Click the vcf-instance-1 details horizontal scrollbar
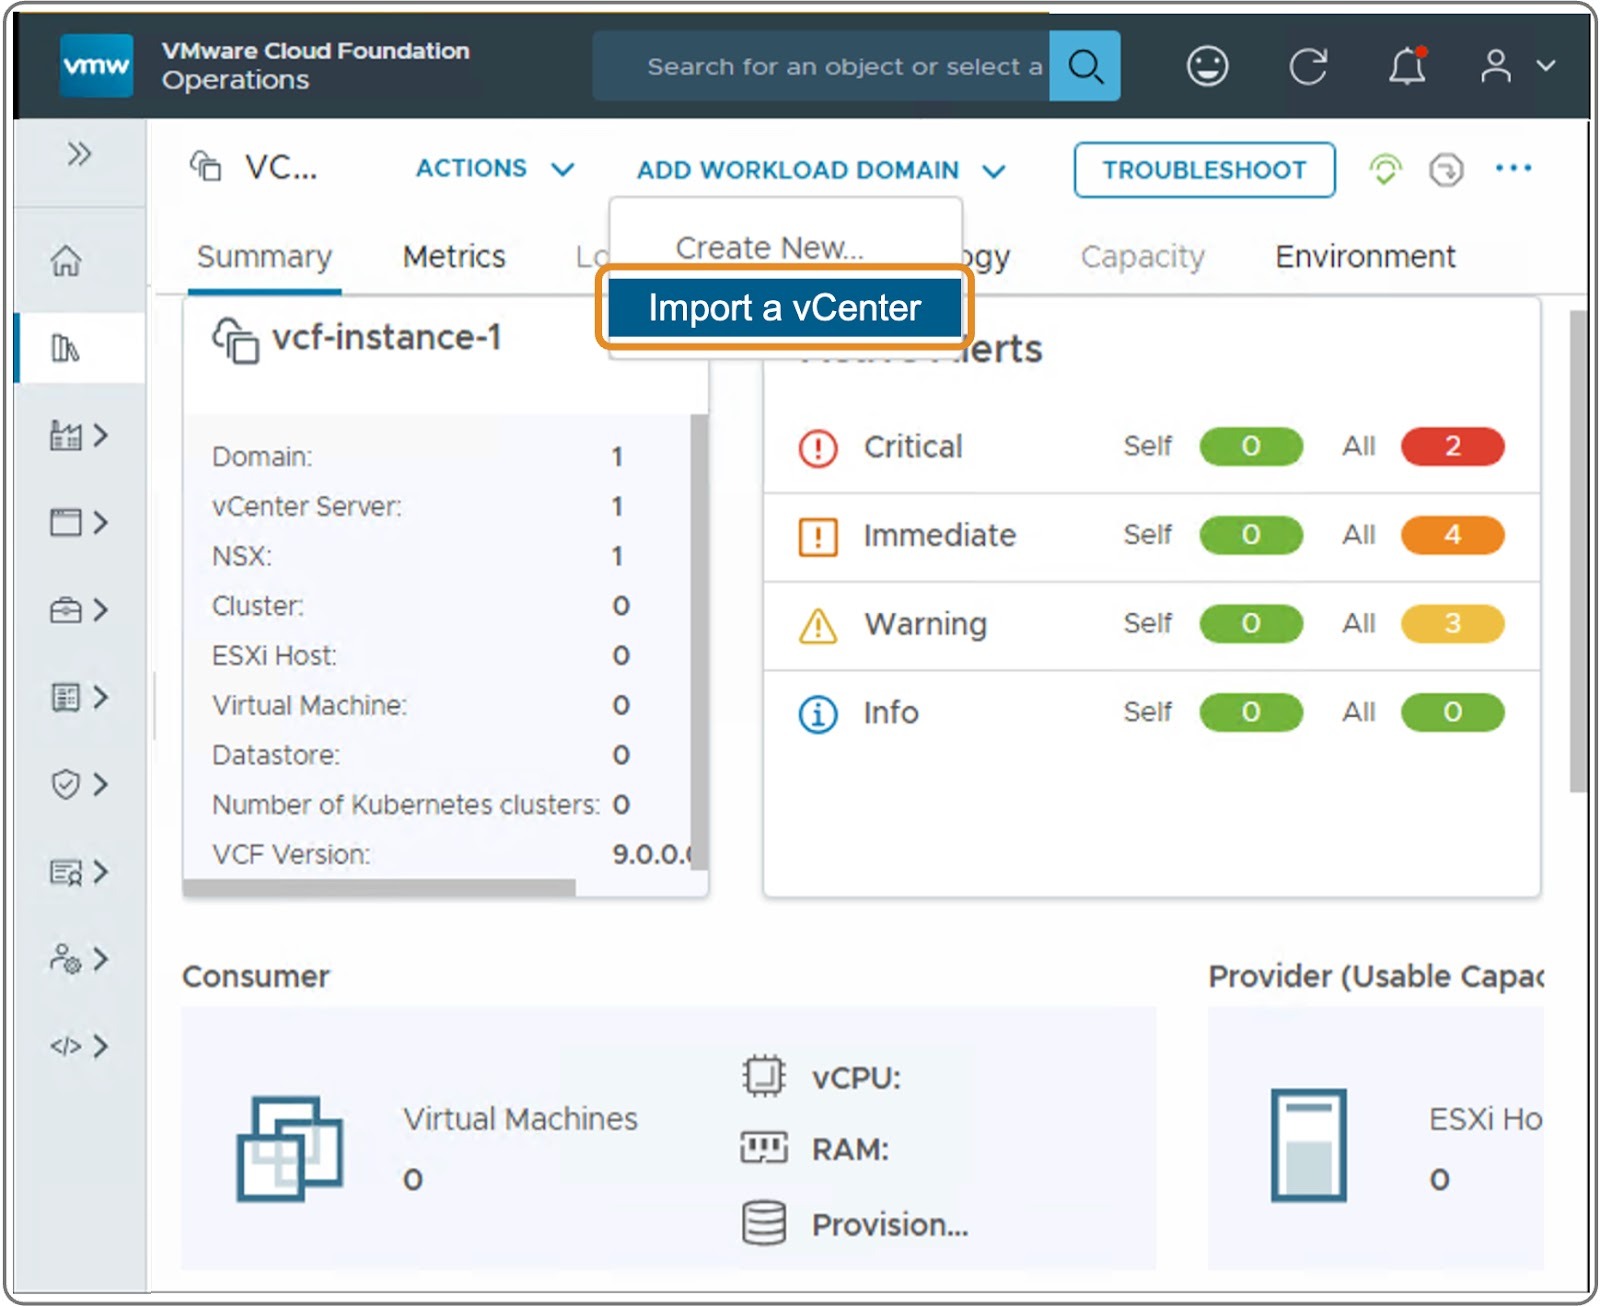 380,887
